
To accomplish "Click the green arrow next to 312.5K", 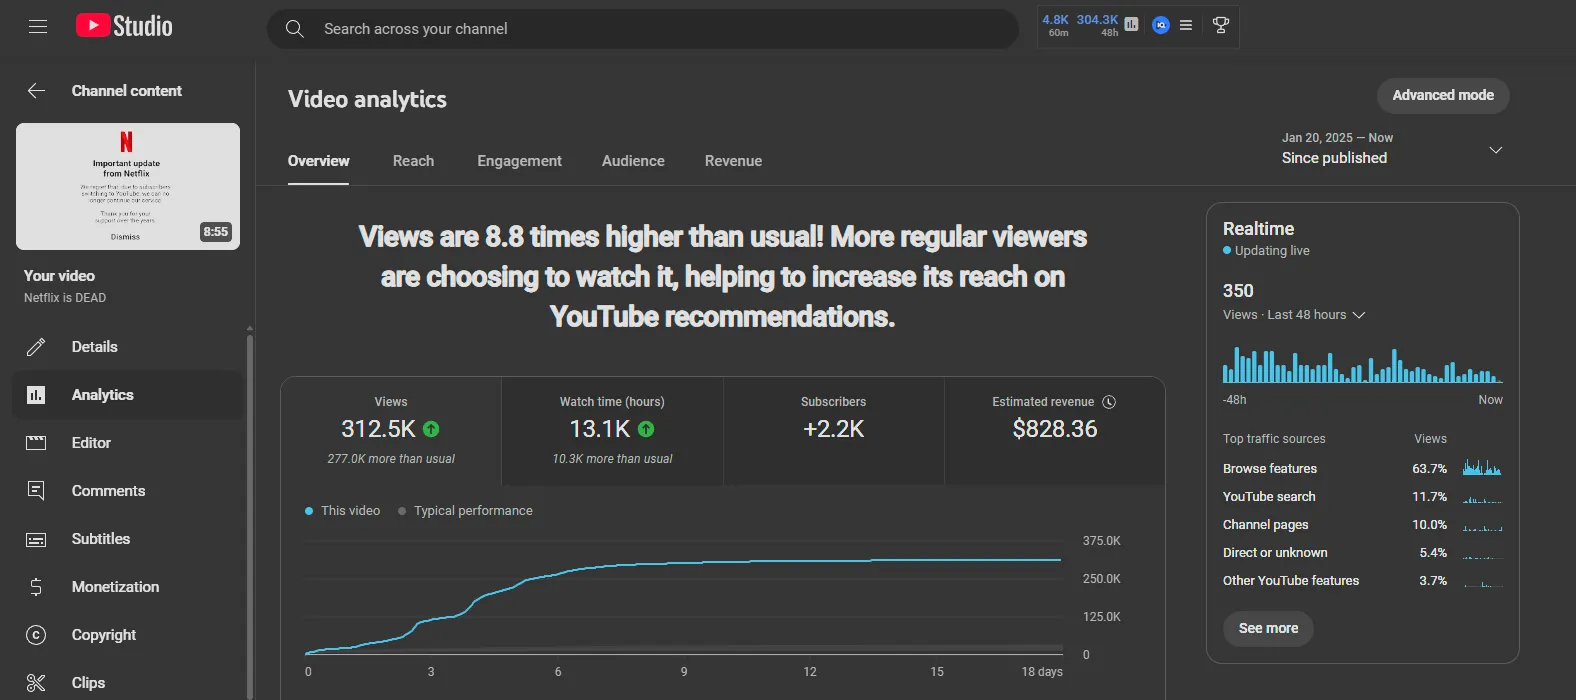I will pos(431,429).
